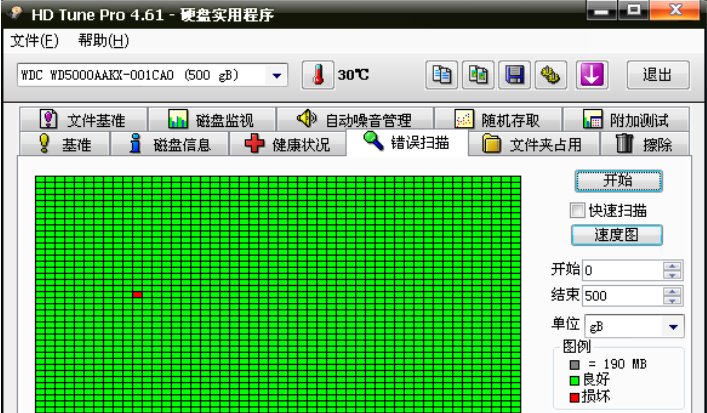This screenshot has width=707, height=413.
Task: Select the 随机存取 tab
Action: 498,119
